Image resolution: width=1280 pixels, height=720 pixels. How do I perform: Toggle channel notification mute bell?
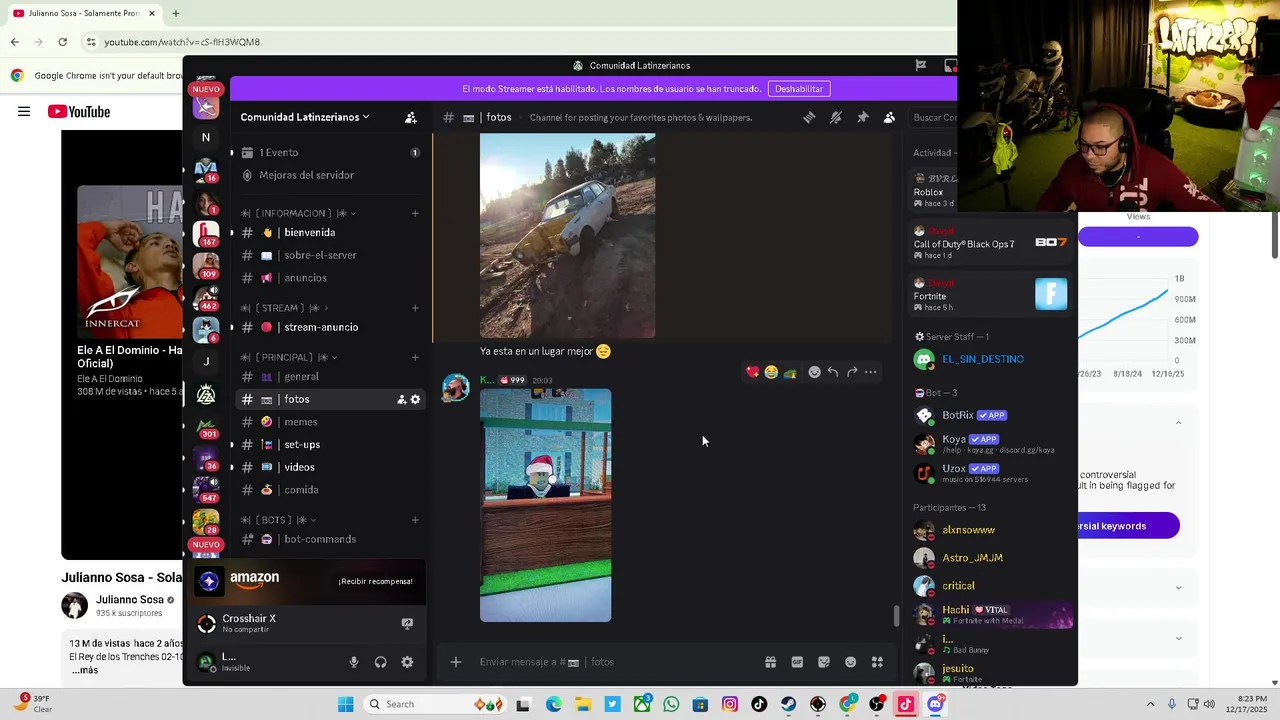click(836, 117)
